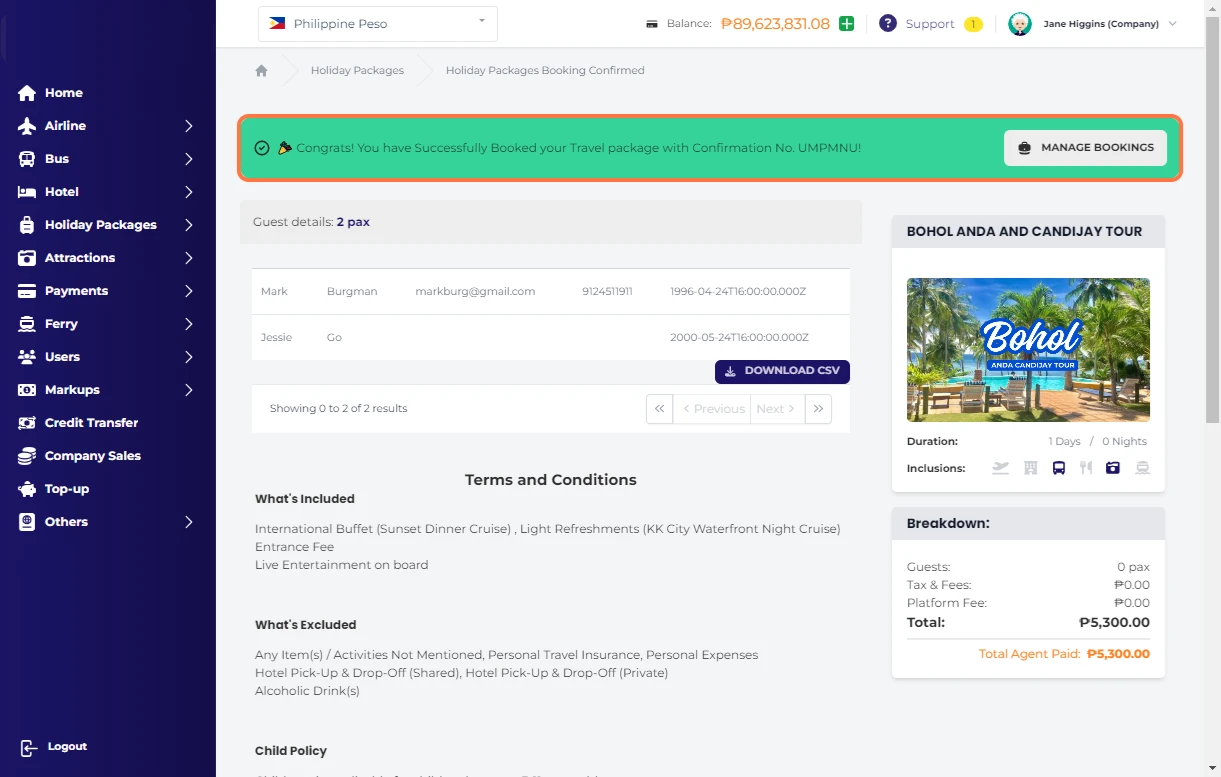Download the guest list CSV
This screenshot has height=777, width=1221.
(x=782, y=371)
